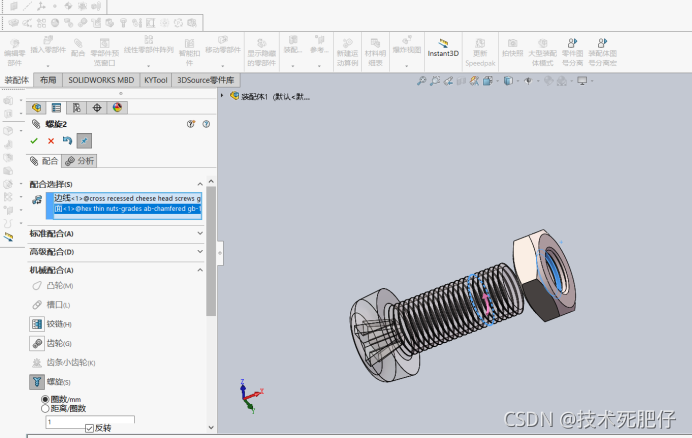
Task: Click the blue undo arrow in 螺旋2 panel
Action: (67, 140)
